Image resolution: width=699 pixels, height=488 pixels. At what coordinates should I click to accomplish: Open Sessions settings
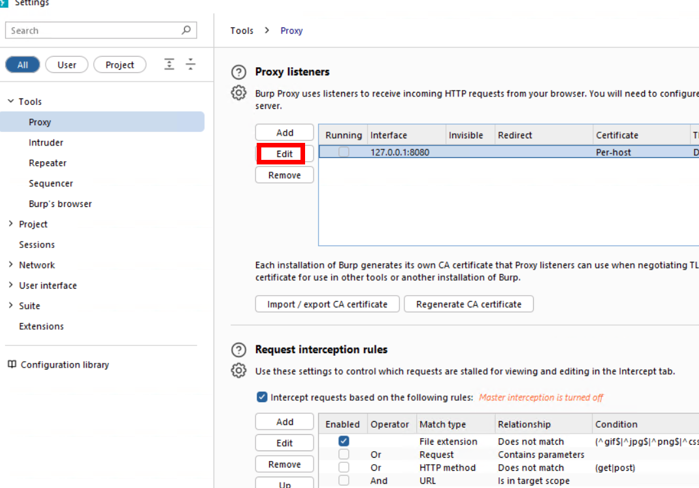[x=37, y=245]
